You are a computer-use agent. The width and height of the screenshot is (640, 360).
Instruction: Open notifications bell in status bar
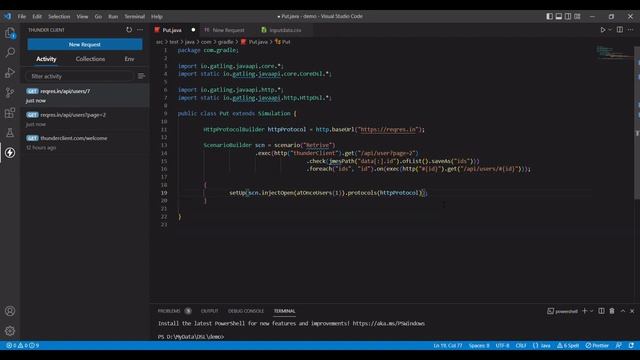click(631, 345)
